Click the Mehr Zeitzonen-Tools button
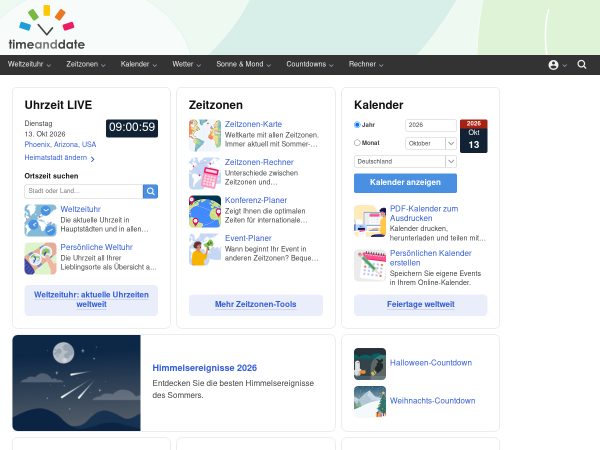600x450 pixels. tap(256, 305)
